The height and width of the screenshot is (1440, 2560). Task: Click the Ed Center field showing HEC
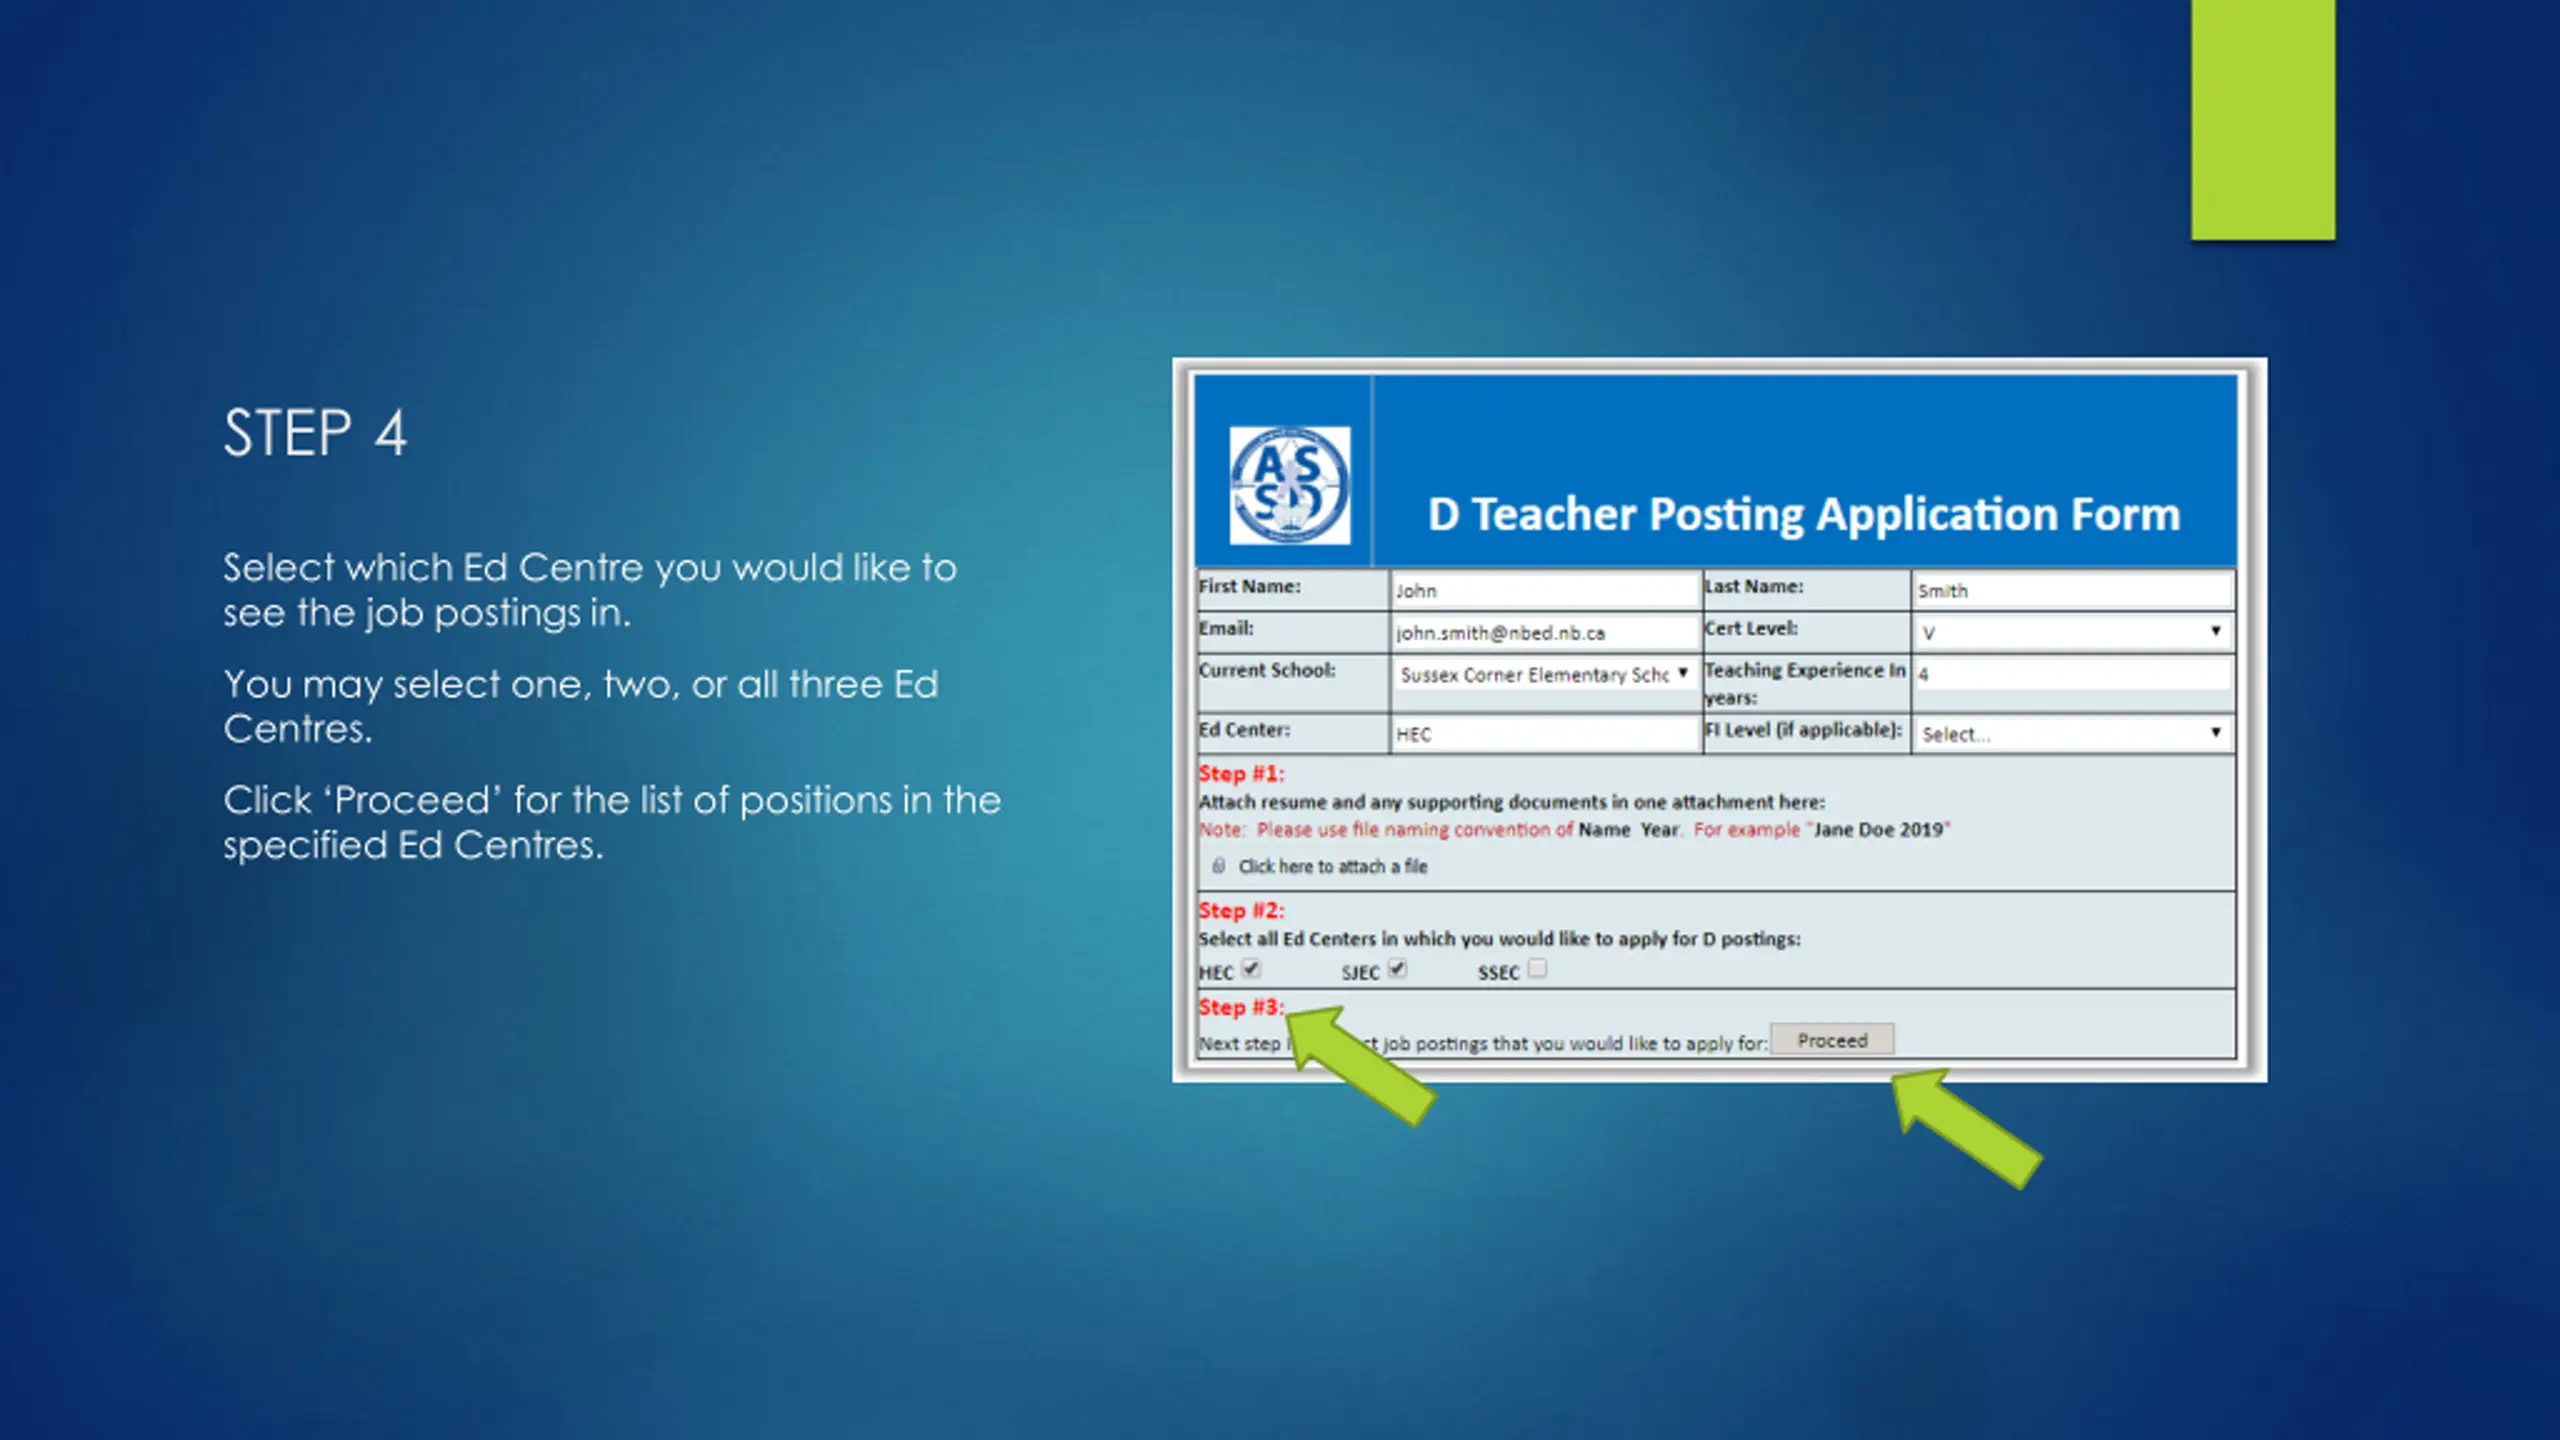pyautogui.click(x=1544, y=734)
